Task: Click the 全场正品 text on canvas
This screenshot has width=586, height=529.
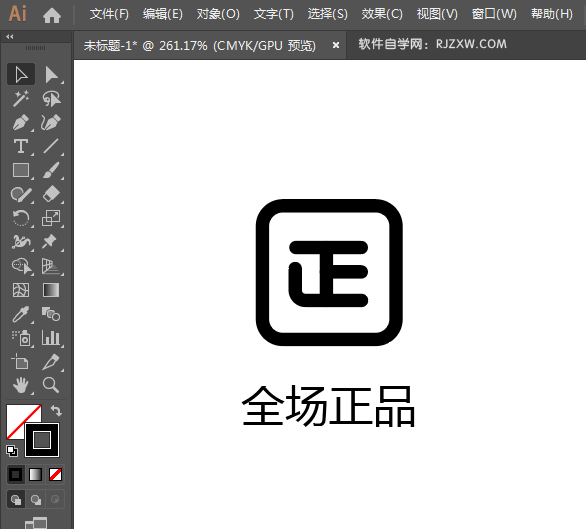Action: coord(329,406)
